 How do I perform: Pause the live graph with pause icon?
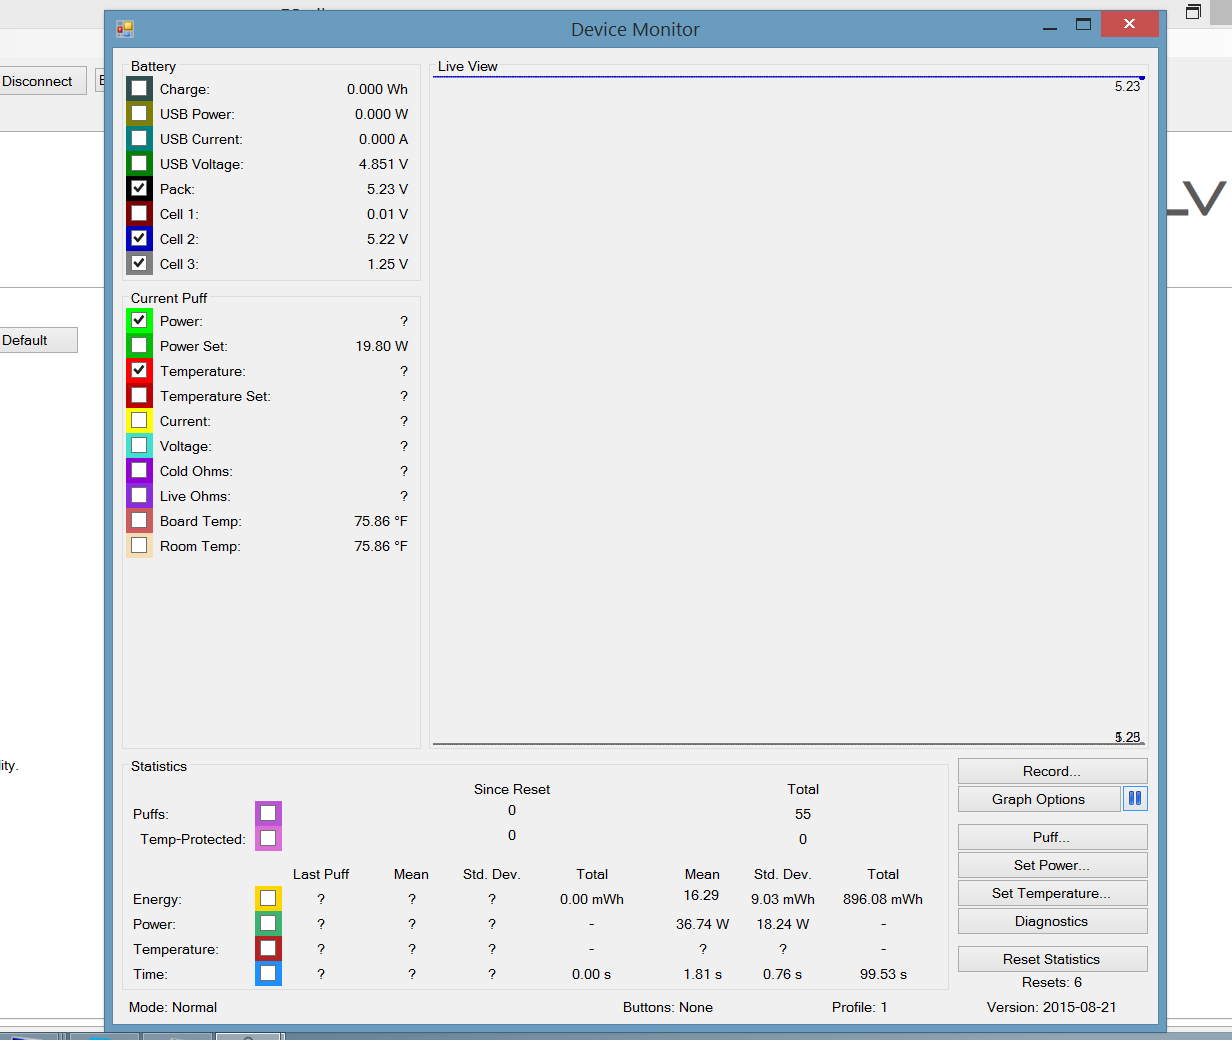(1135, 799)
